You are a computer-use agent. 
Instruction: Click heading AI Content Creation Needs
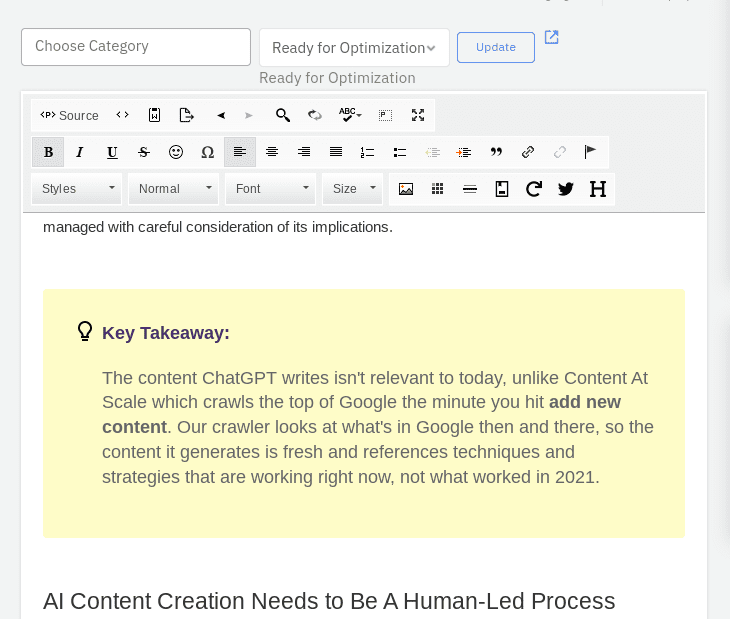[x=329, y=601]
